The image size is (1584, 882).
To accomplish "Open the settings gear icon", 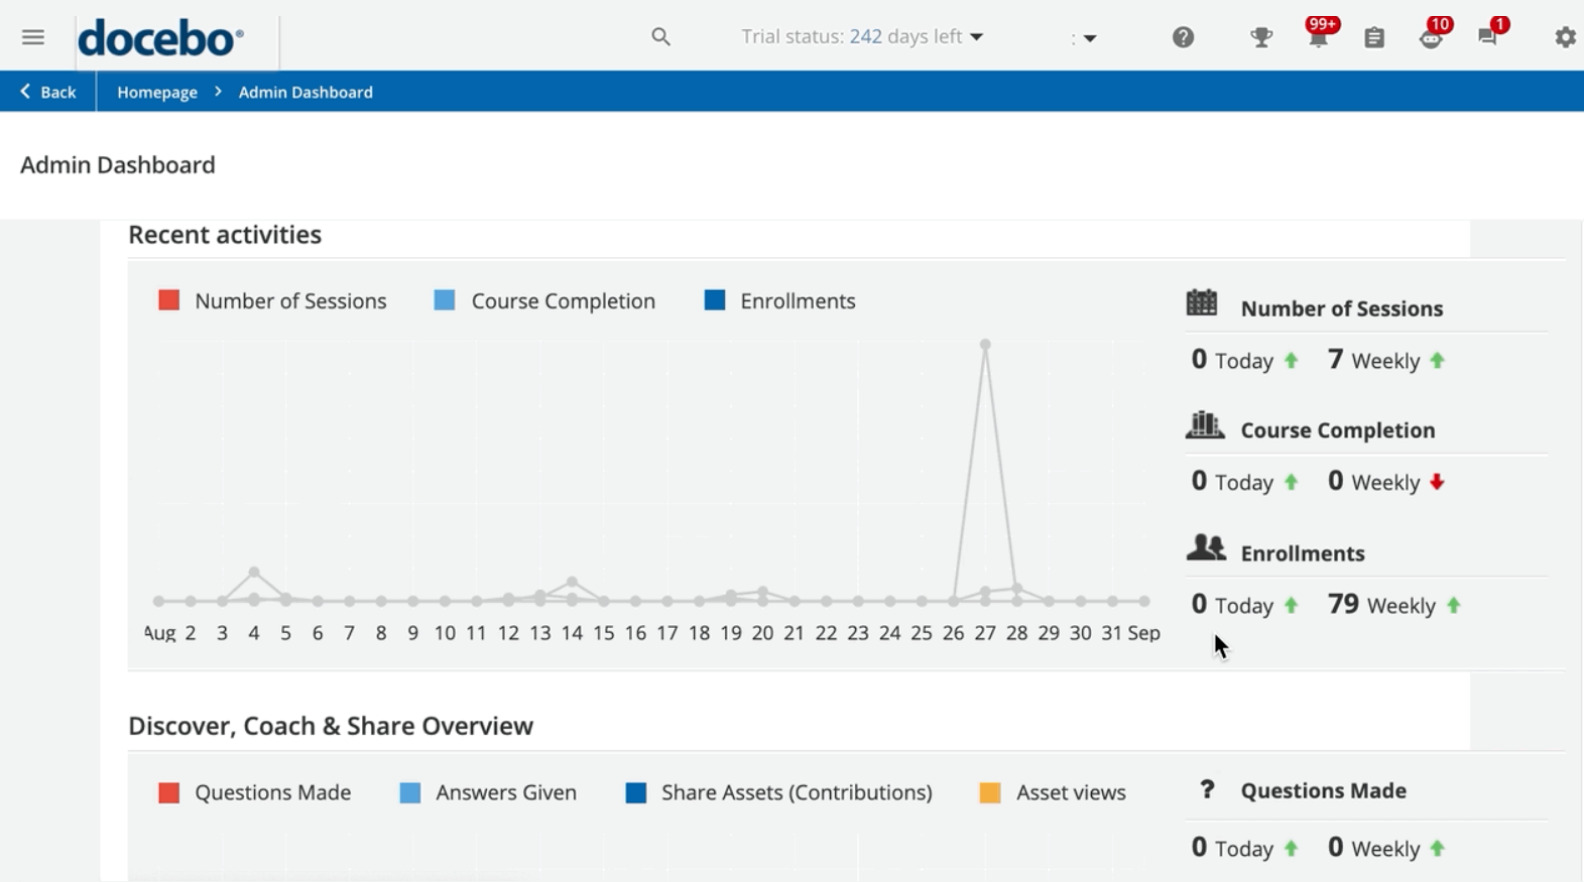I will pos(1565,37).
